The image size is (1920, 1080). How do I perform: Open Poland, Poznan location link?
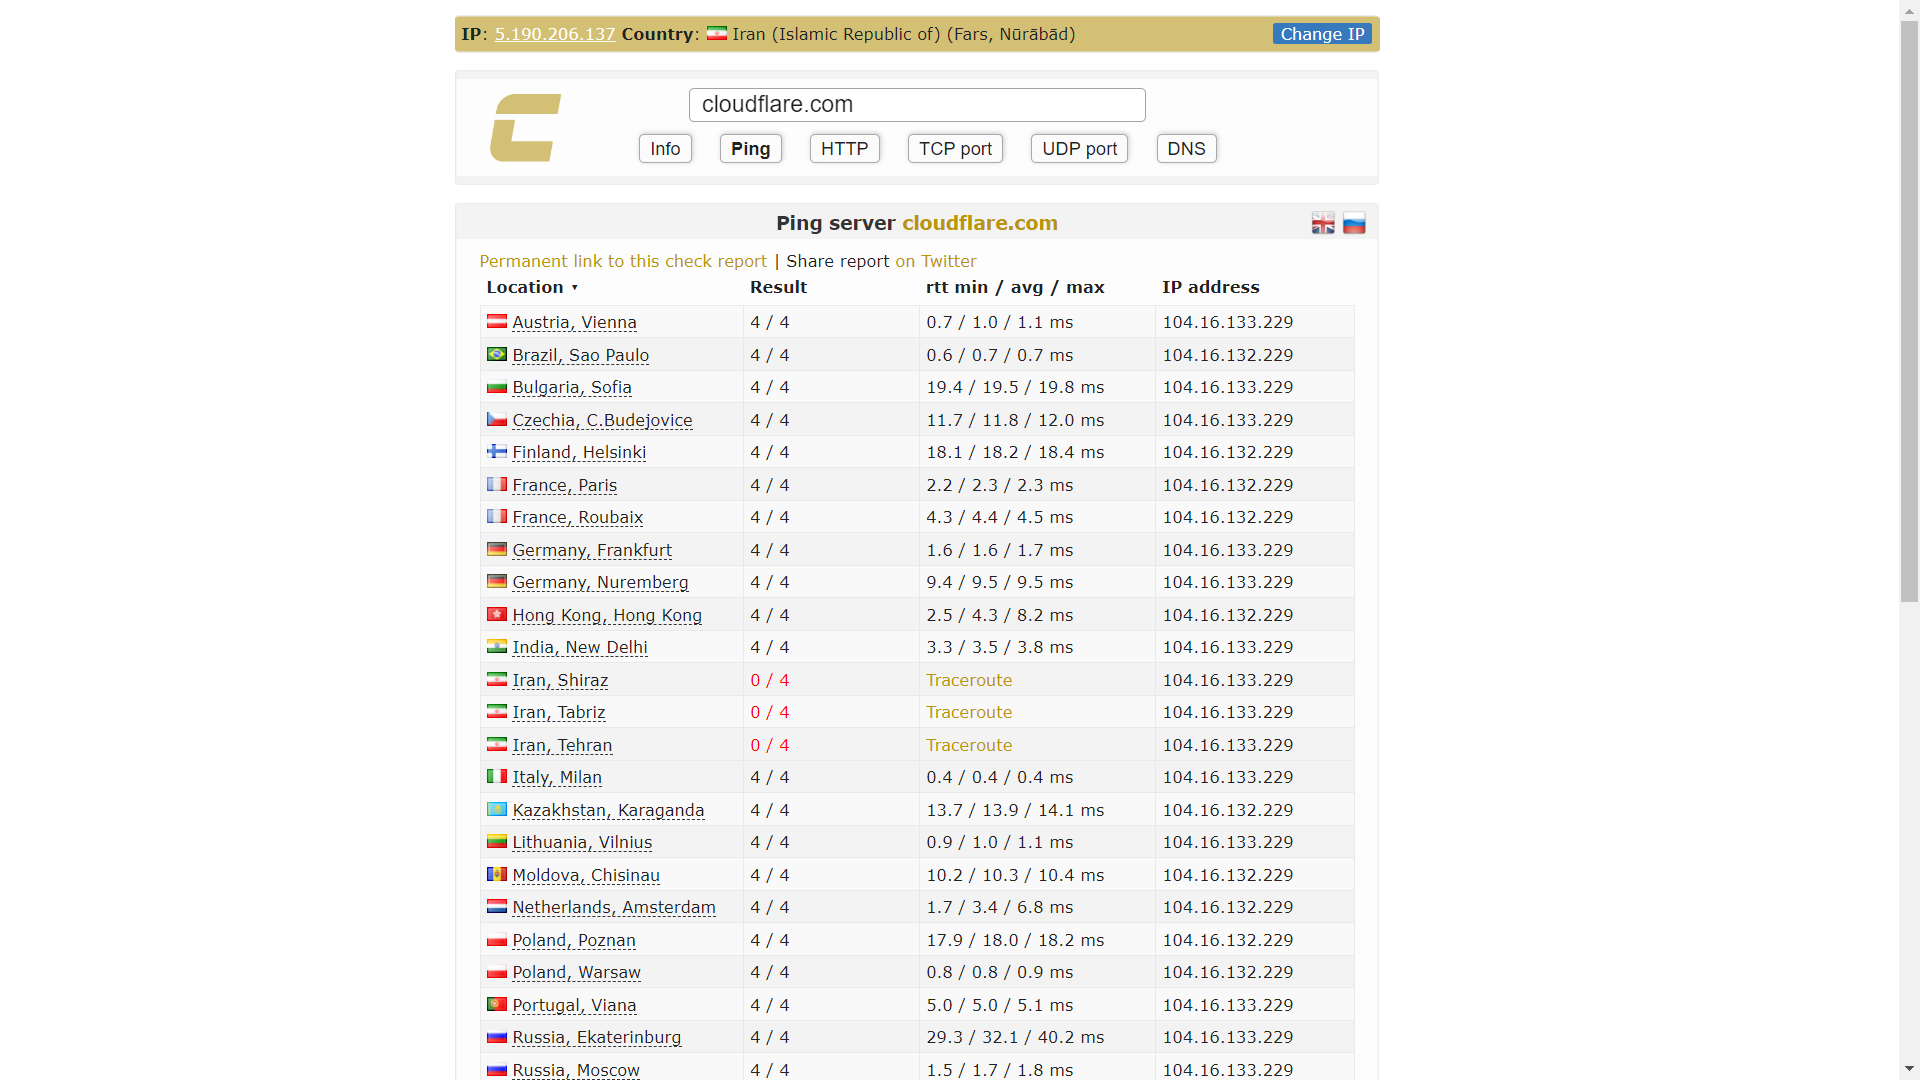point(574,940)
